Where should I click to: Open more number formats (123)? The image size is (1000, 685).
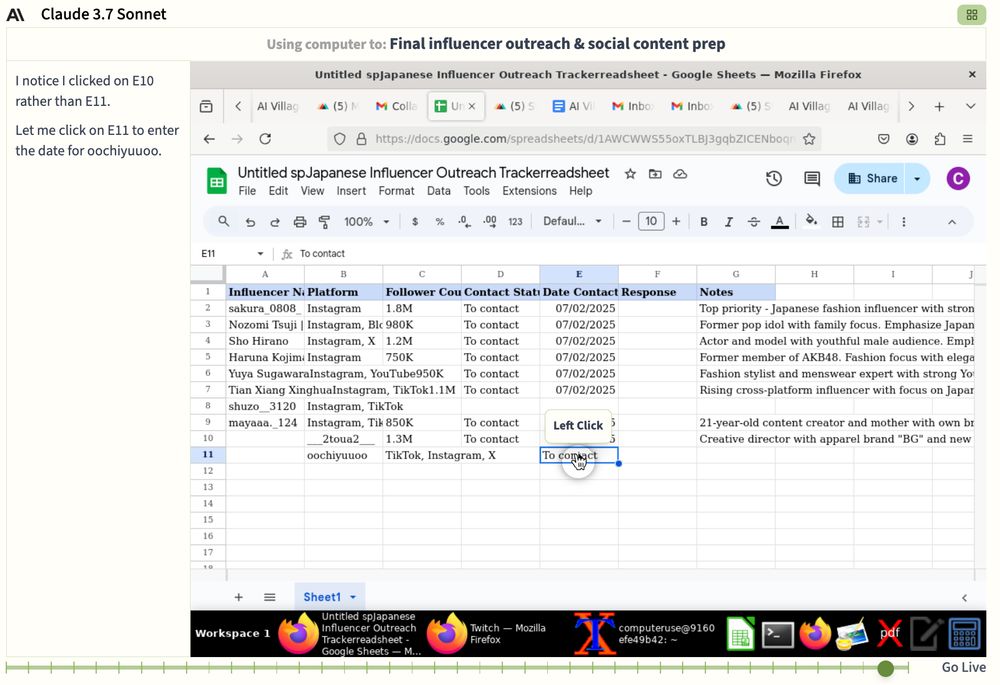pyautogui.click(x=515, y=222)
